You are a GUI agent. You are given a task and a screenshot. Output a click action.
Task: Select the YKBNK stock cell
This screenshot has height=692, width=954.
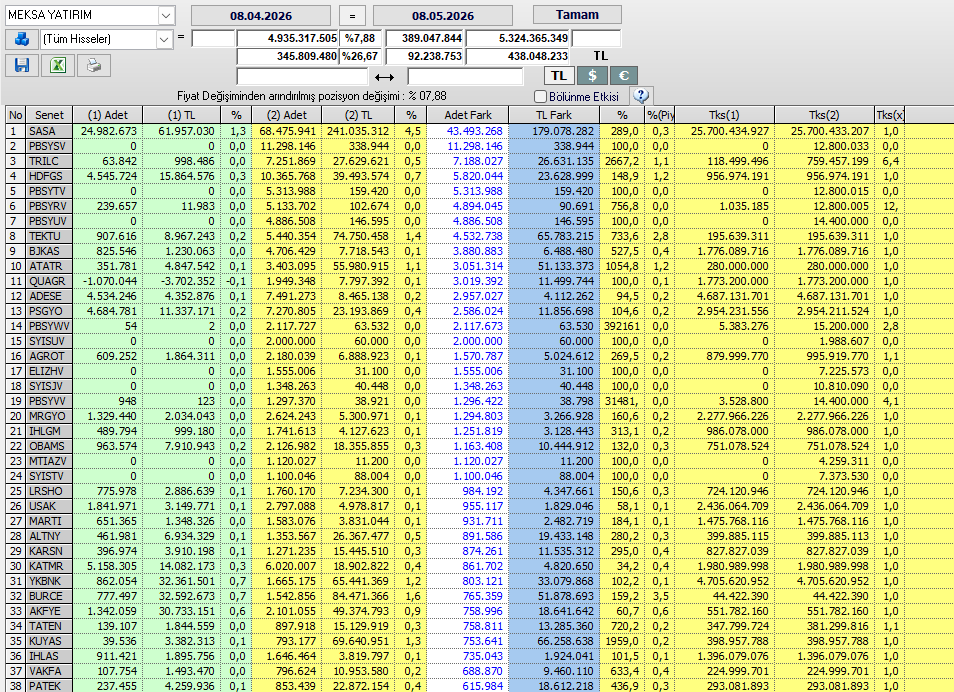point(49,581)
